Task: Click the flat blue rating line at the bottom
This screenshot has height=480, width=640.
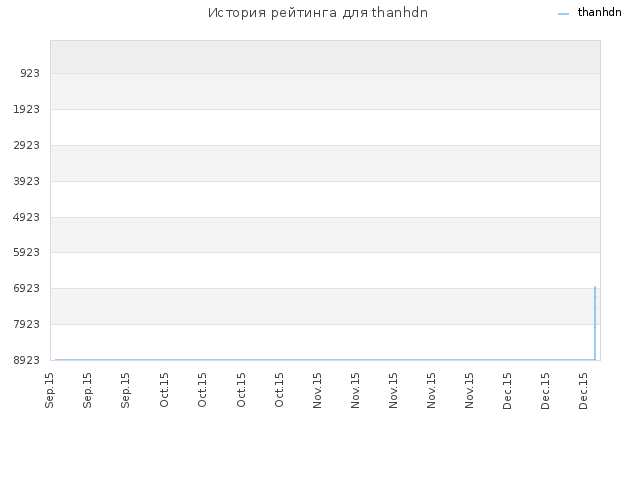Action: tap(324, 360)
